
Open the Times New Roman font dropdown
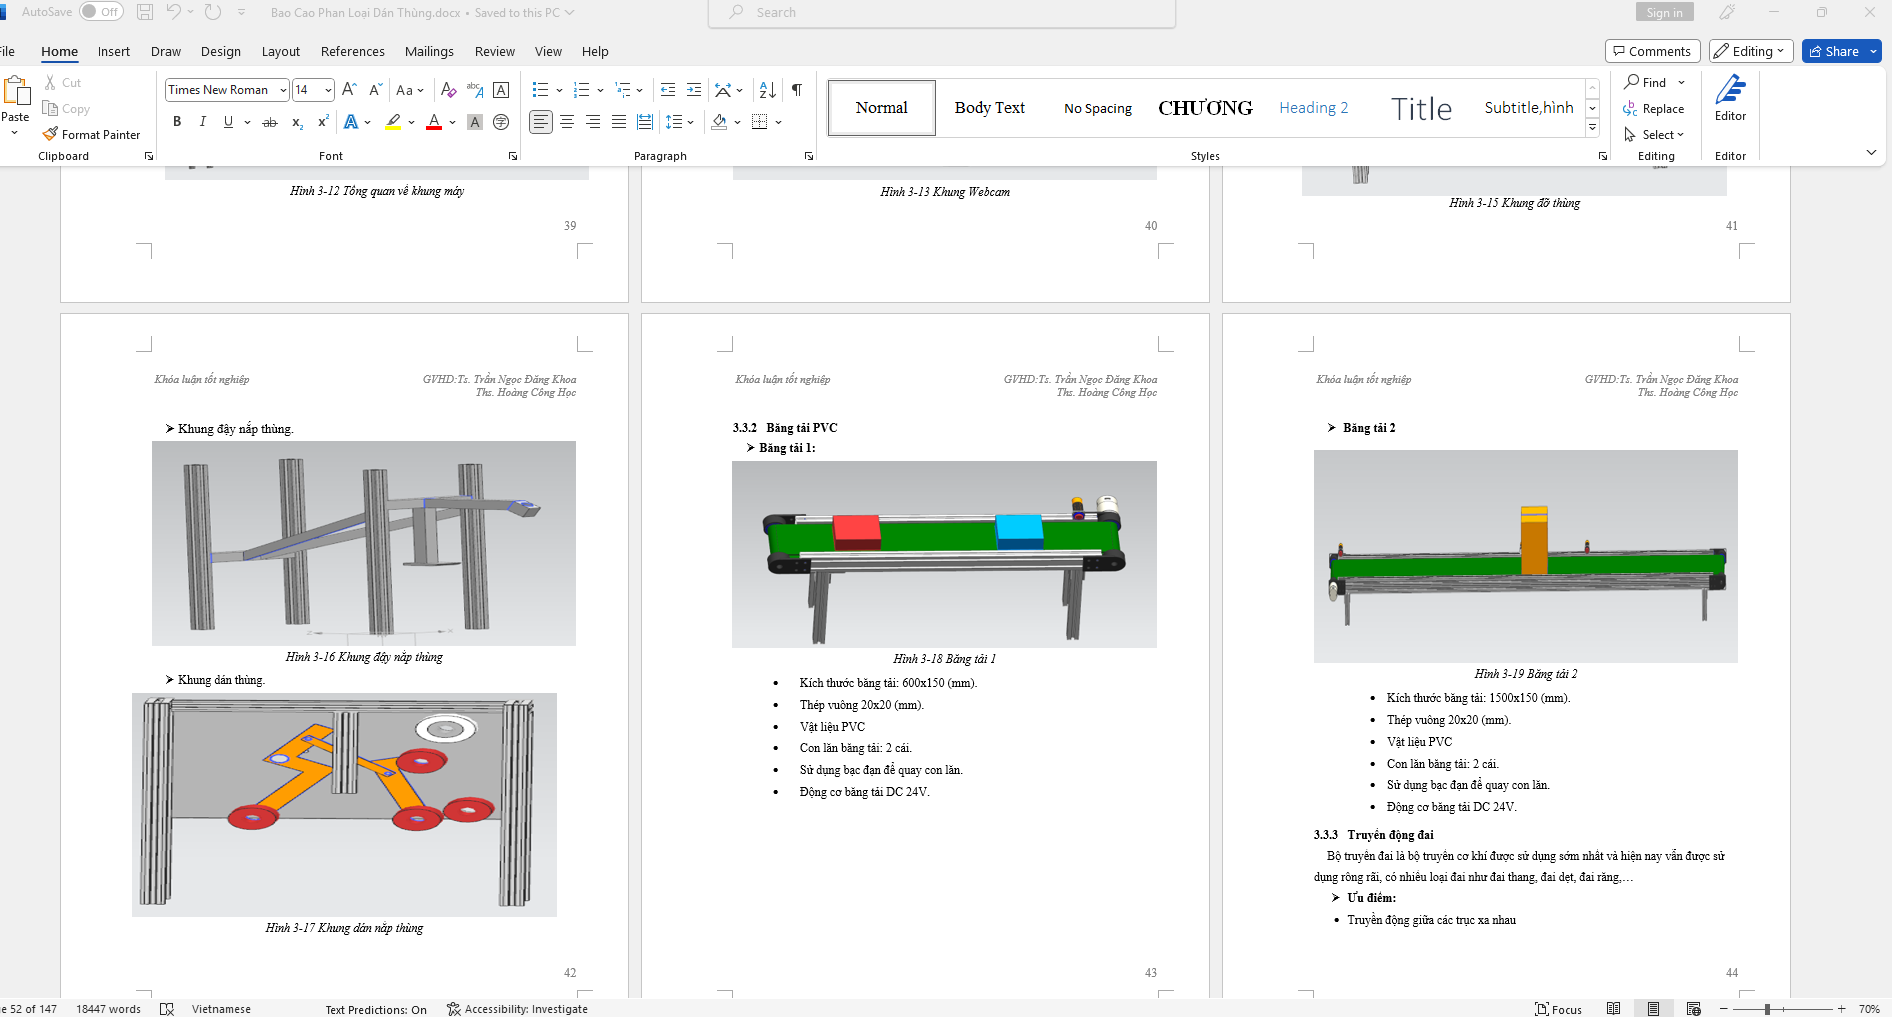(x=283, y=90)
